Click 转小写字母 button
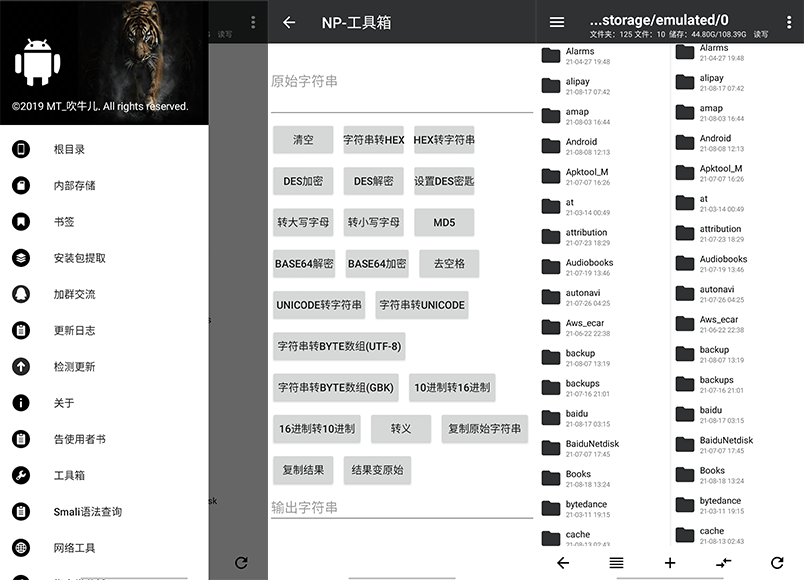This screenshot has height=580, width=804. click(x=373, y=223)
